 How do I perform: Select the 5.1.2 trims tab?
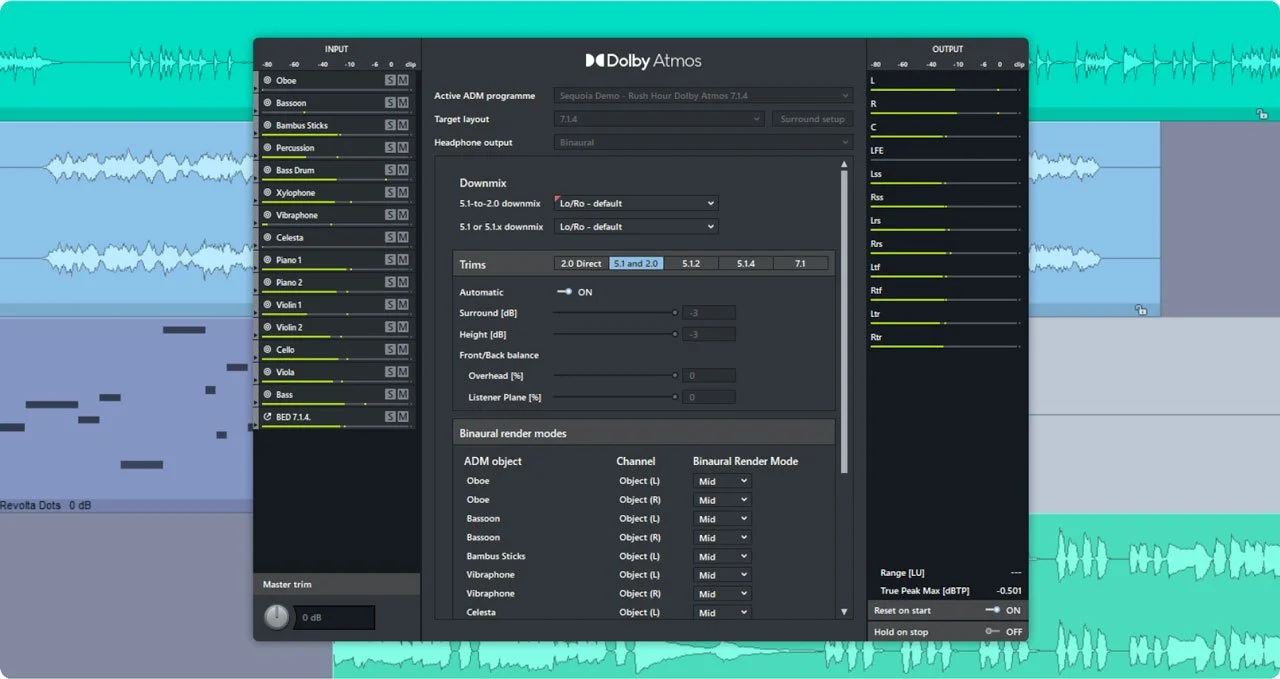(x=691, y=264)
